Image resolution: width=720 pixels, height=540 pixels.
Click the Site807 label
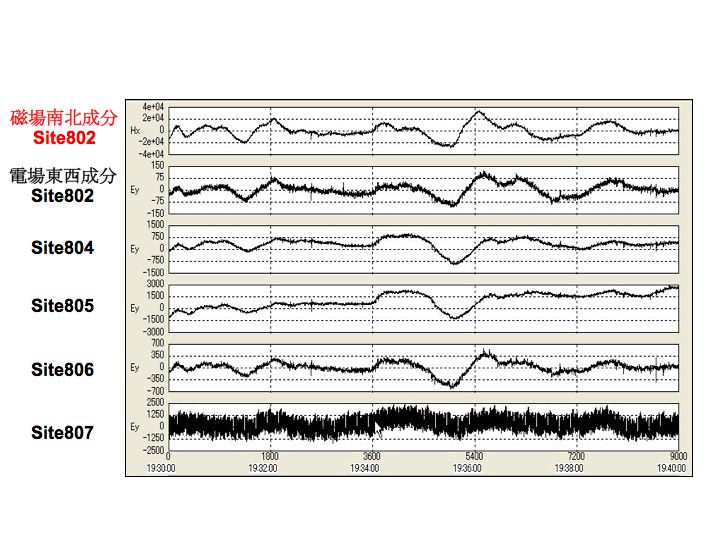[x=62, y=433]
